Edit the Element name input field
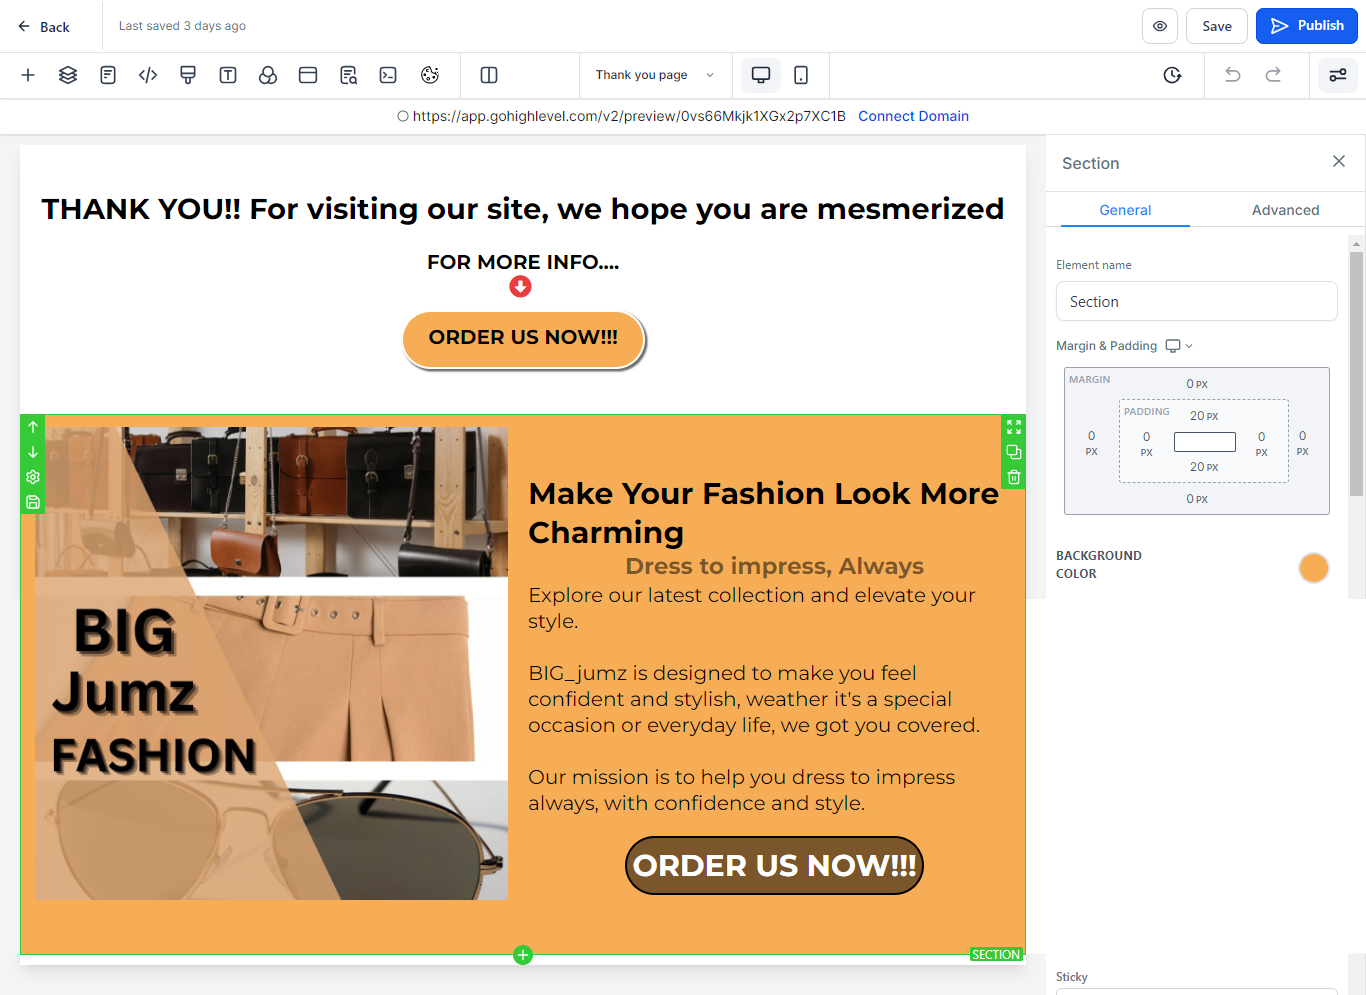 pyautogui.click(x=1196, y=301)
